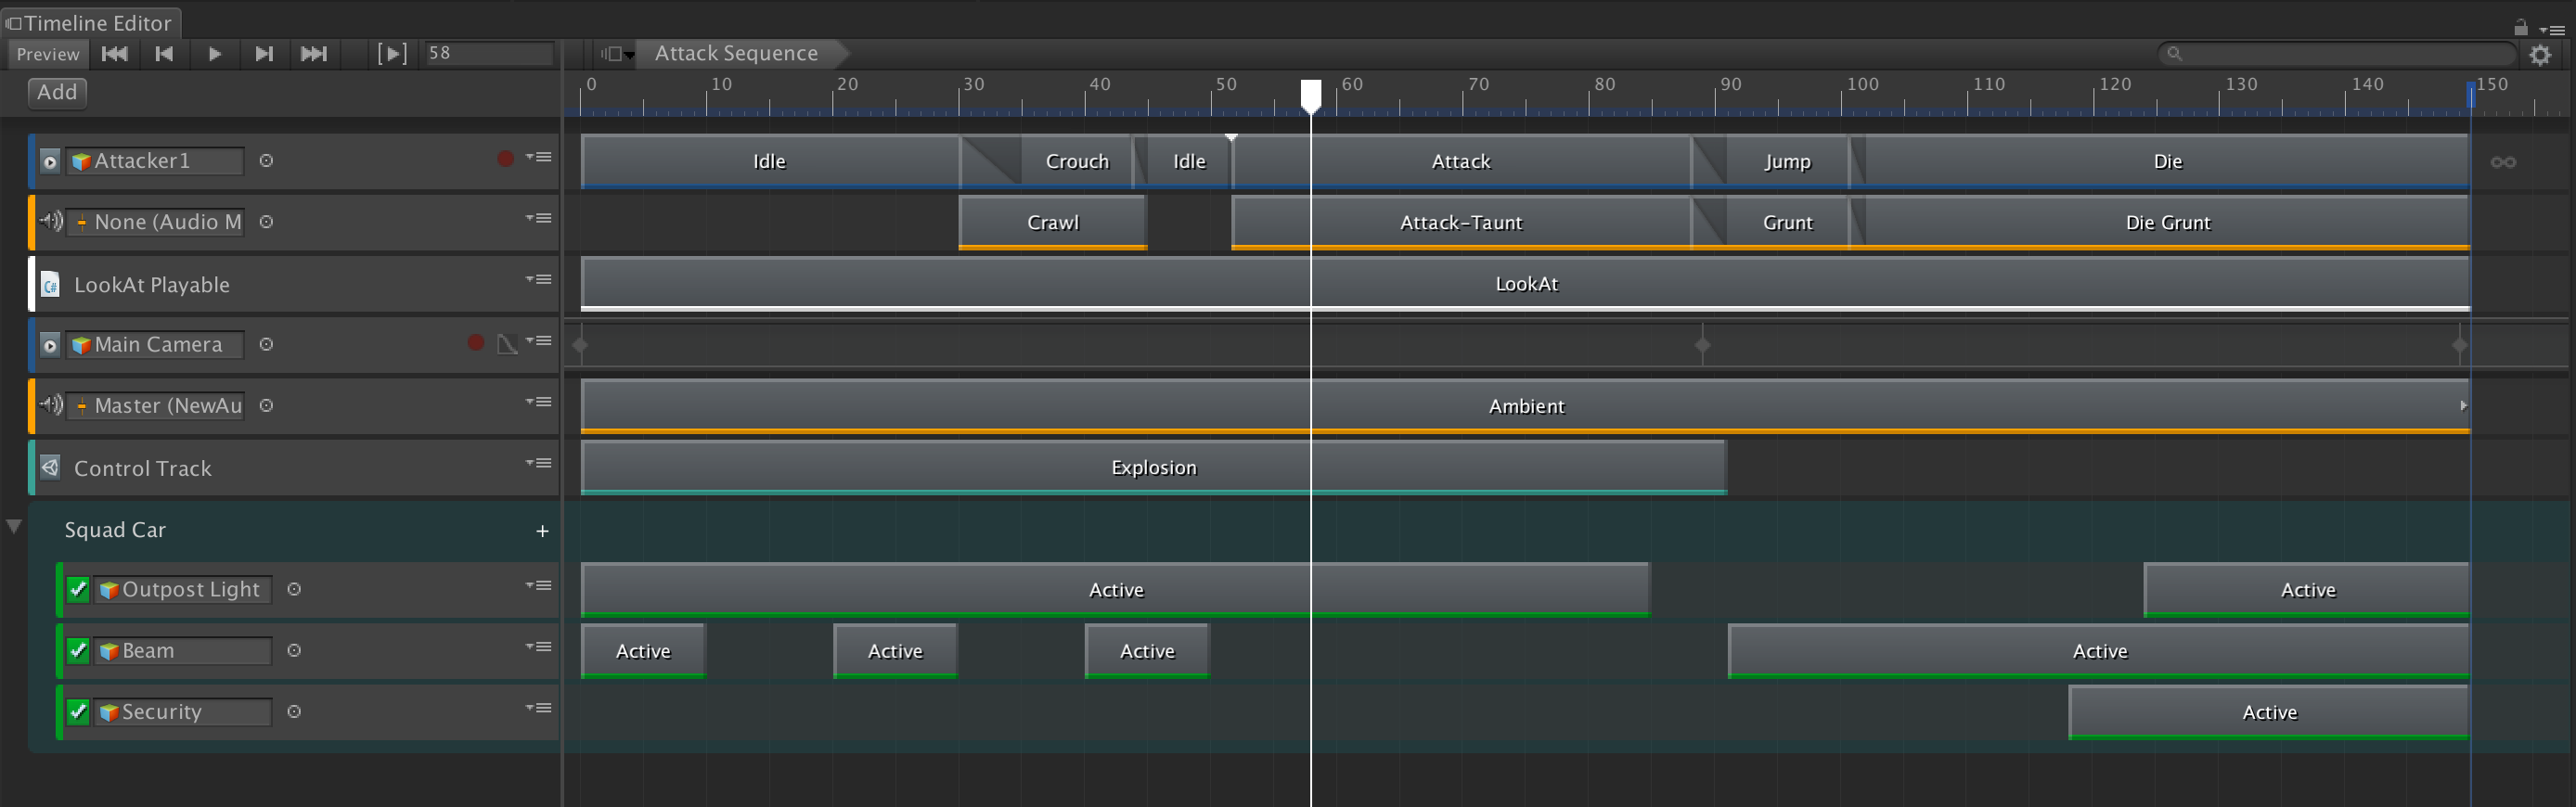
Task: Open the Timeline Editor tab
Action: (90, 23)
